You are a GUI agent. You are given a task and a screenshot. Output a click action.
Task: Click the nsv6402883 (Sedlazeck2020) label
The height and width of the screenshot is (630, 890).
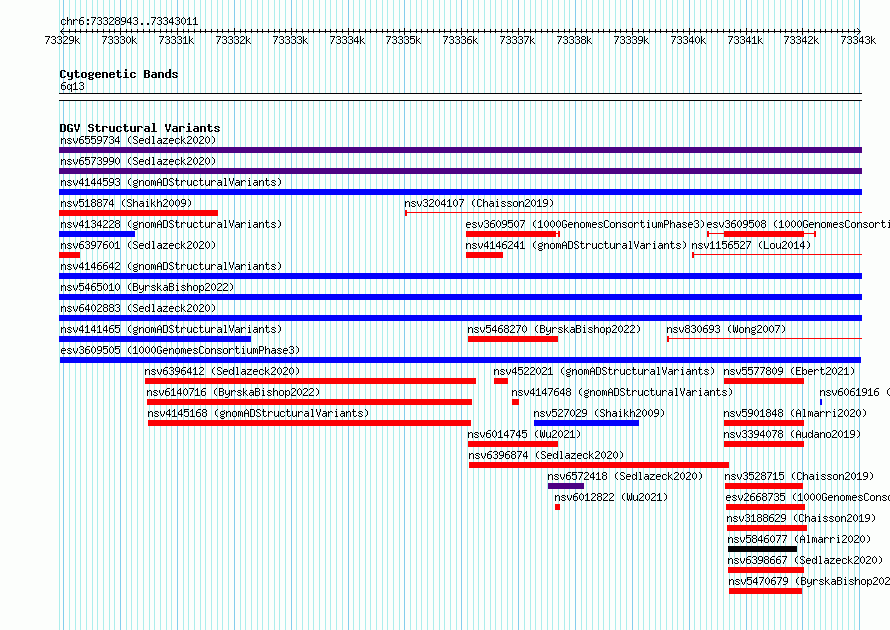point(138,308)
